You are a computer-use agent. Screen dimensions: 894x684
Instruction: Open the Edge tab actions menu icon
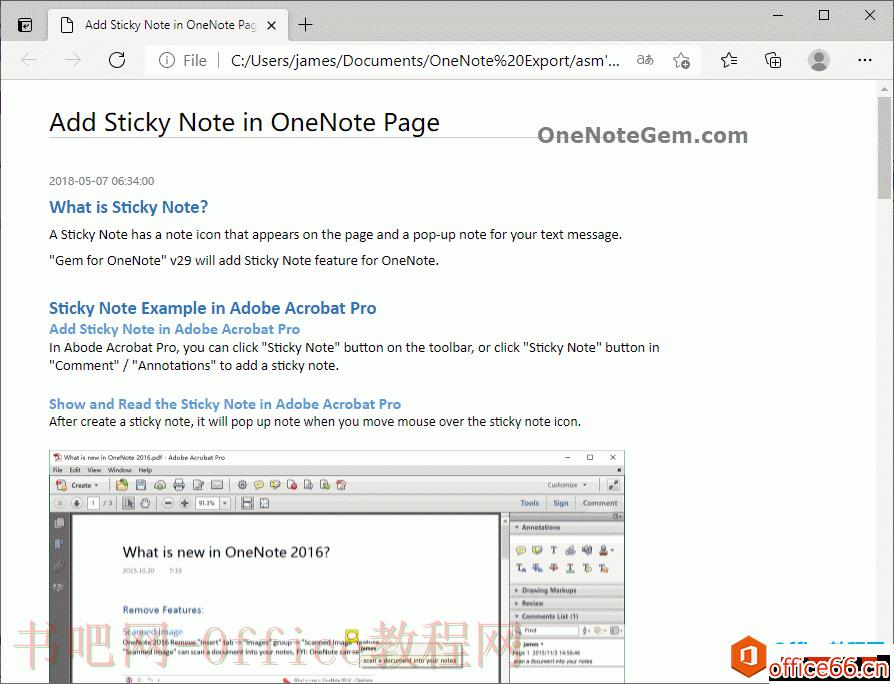tap(25, 25)
